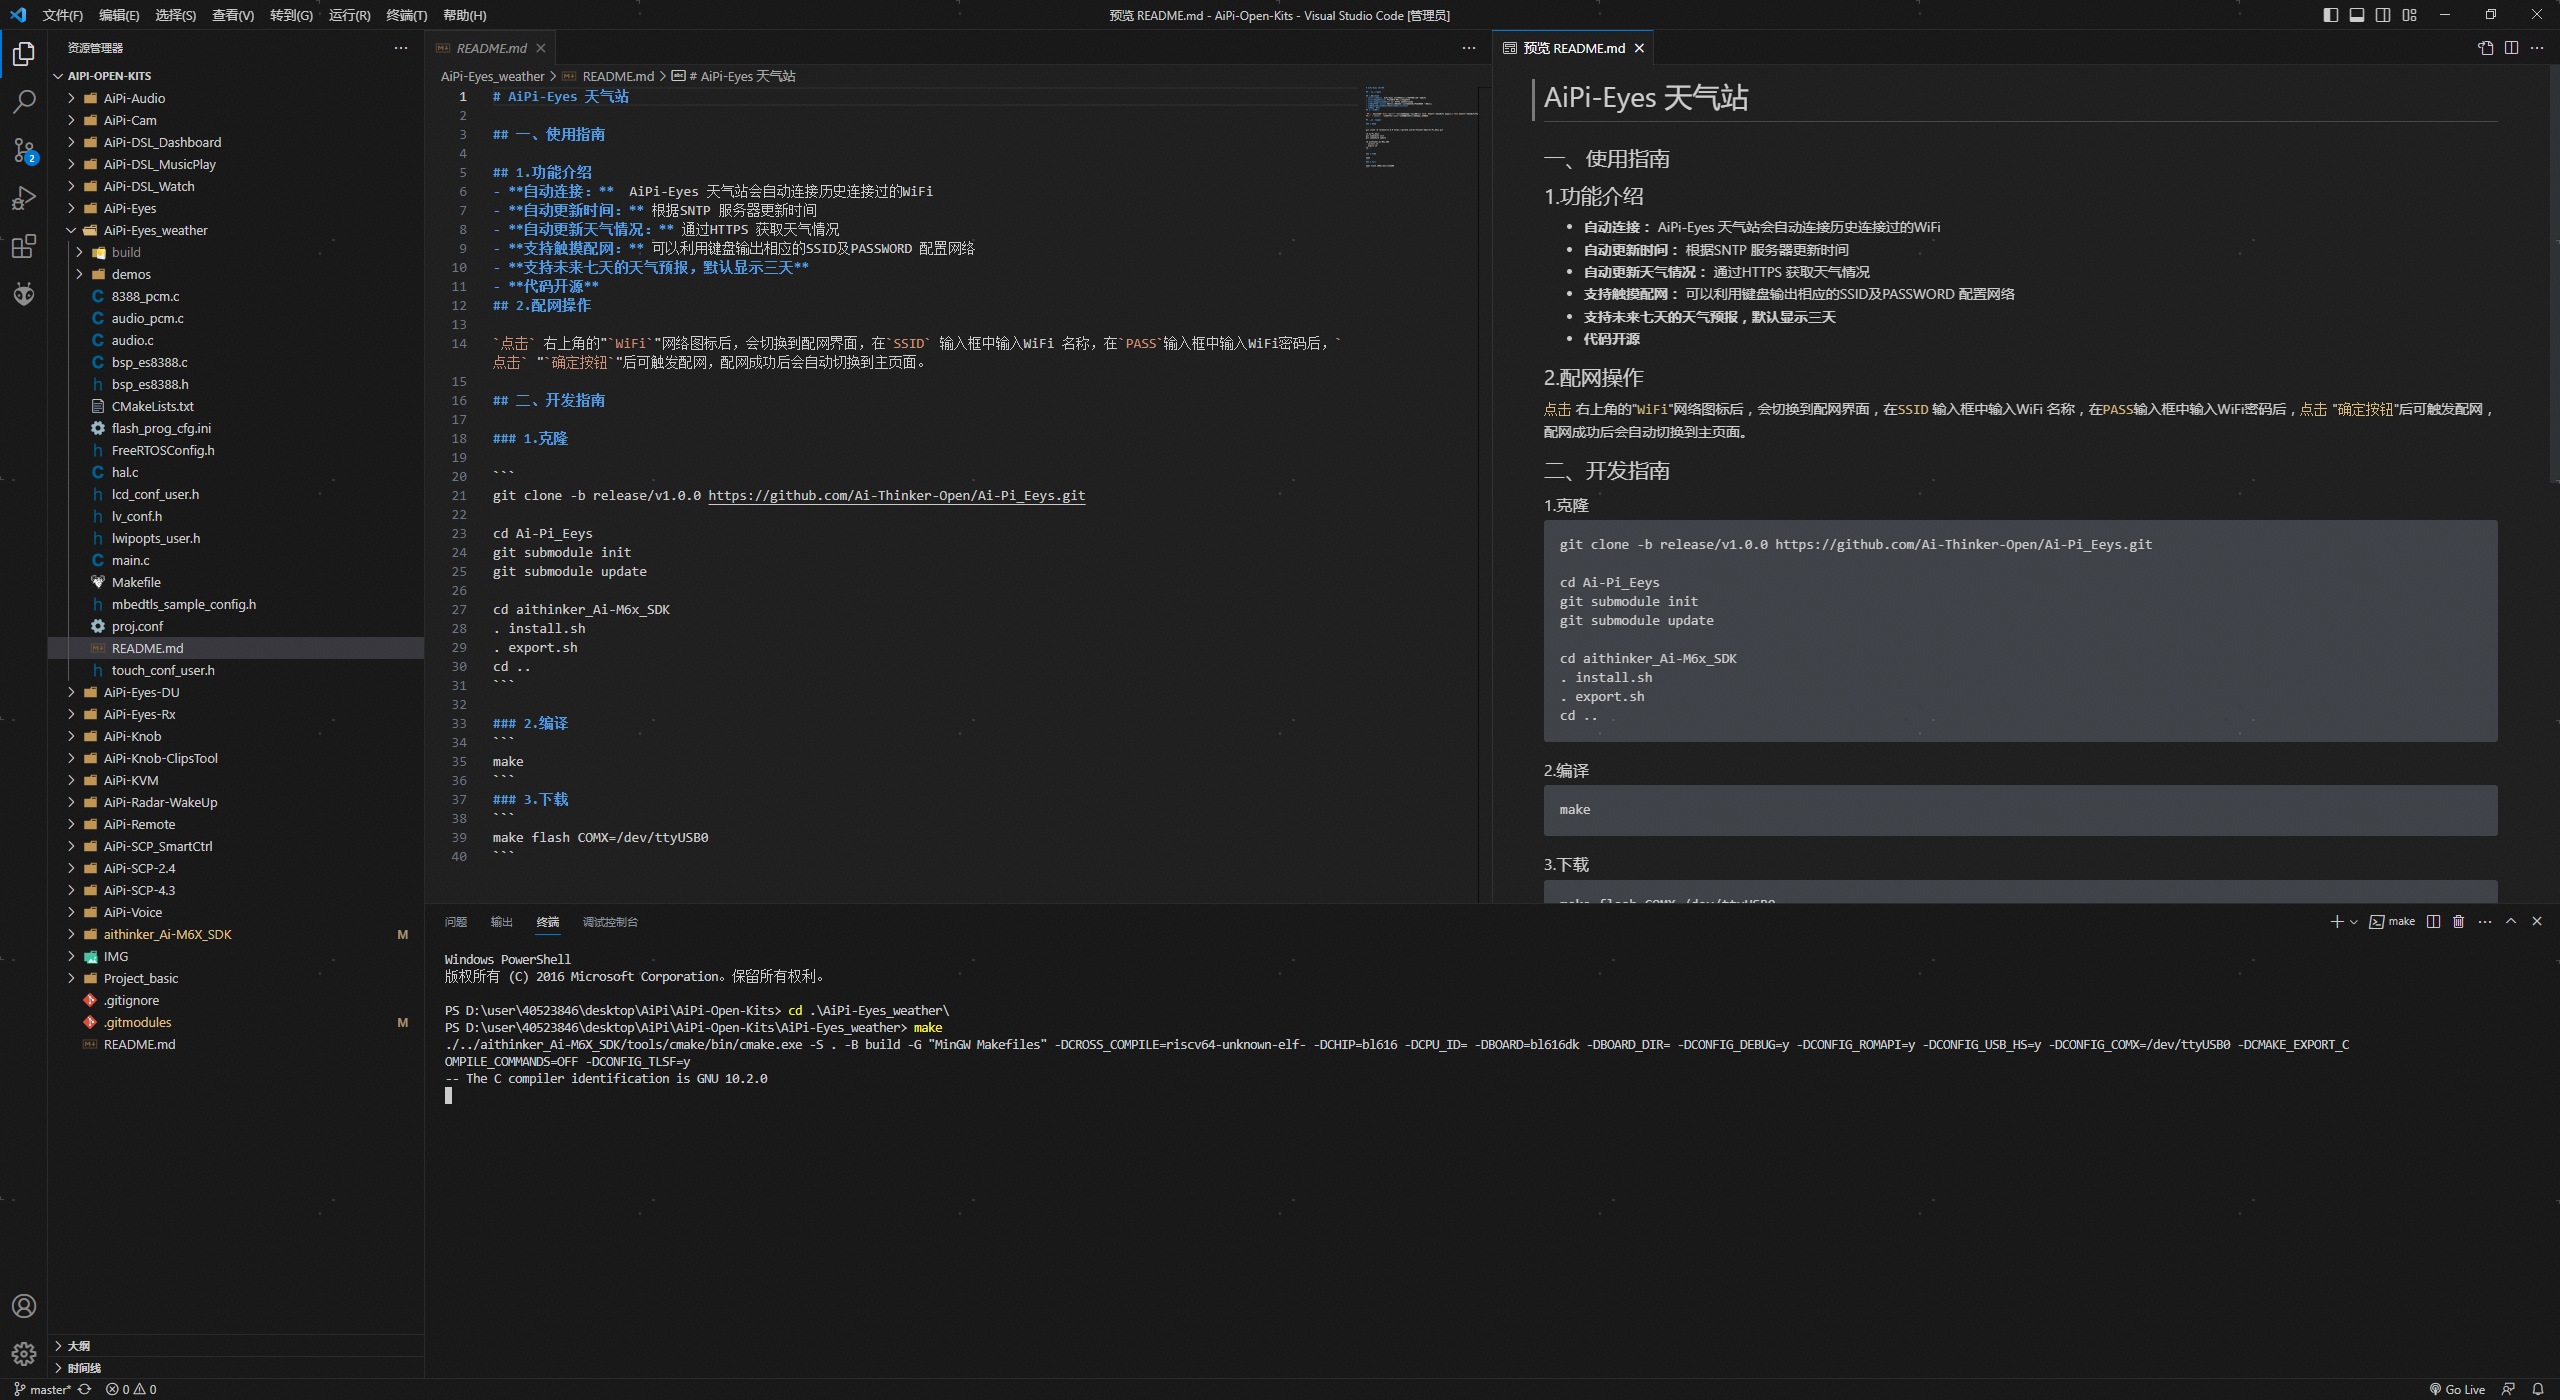2560x1400 pixels.
Task: Split the preview editor to the right
Action: (x=2511, y=48)
